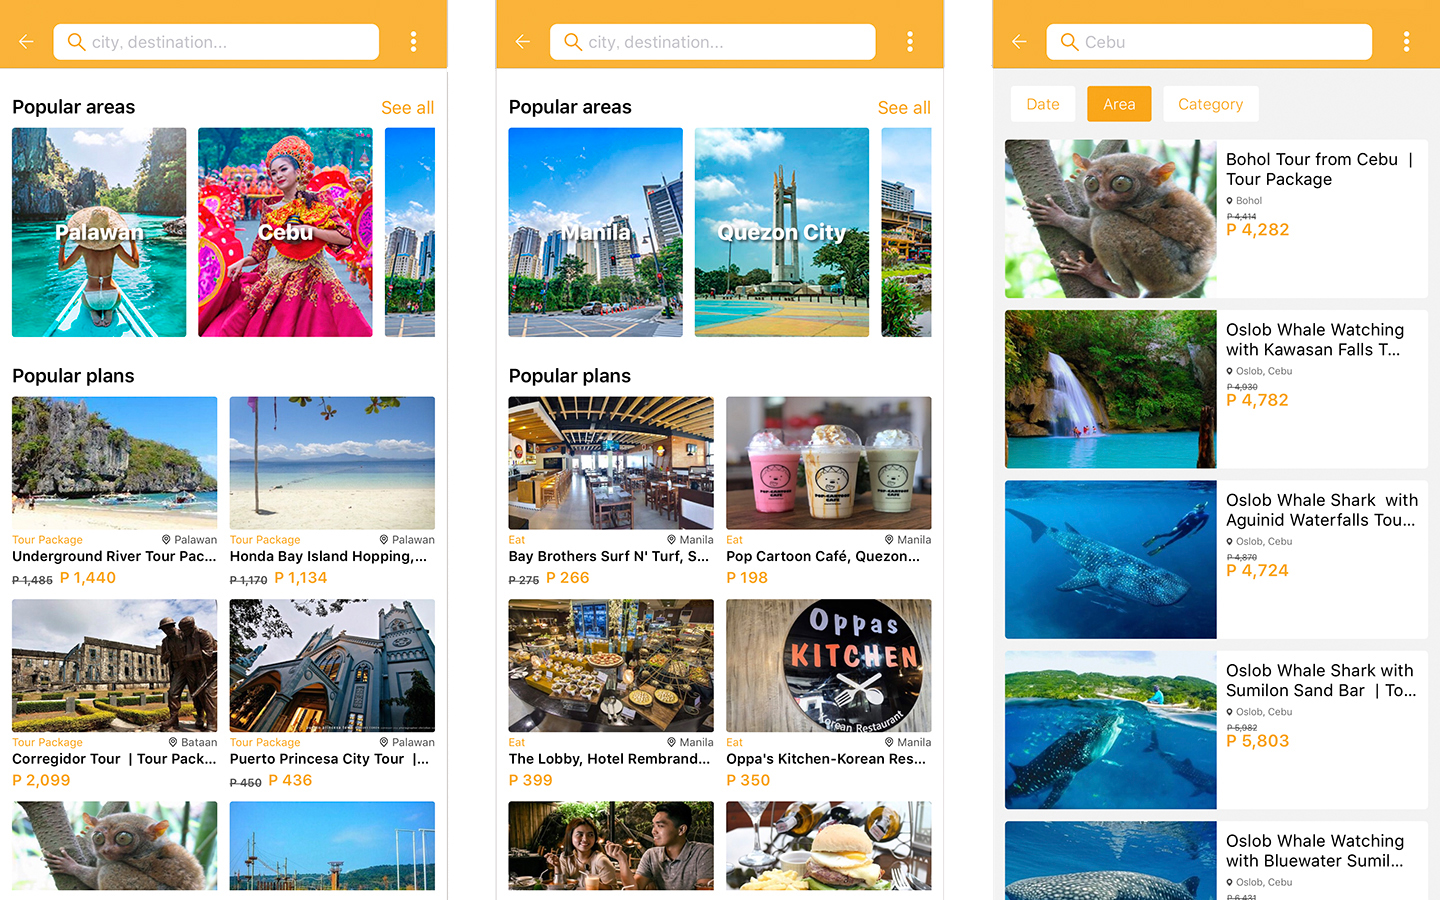The image size is (1440, 900).
Task: Click magnifier icon in leftmost search box
Action: pyautogui.click(x=76, y=42)
